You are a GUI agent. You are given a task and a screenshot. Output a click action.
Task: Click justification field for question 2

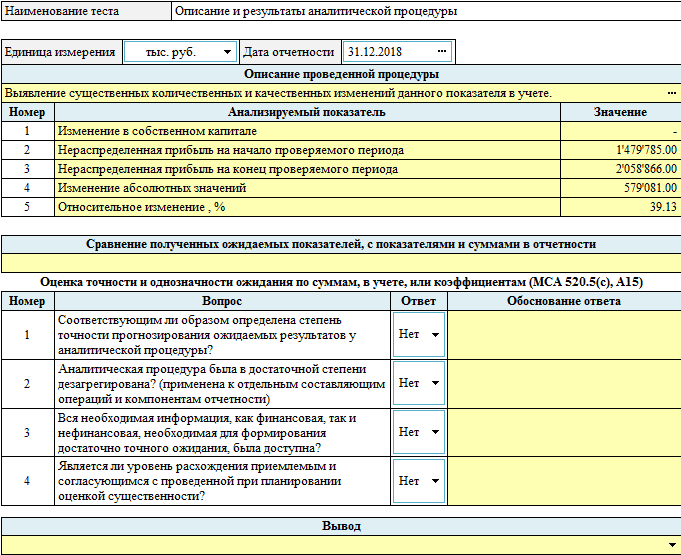[x=564, y=383]
